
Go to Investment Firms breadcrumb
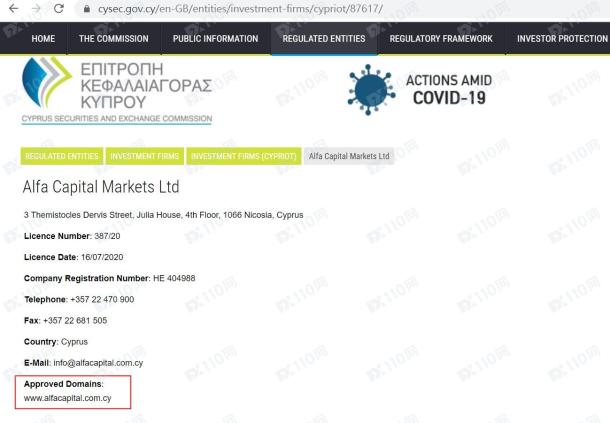click(x=145, y=156)
